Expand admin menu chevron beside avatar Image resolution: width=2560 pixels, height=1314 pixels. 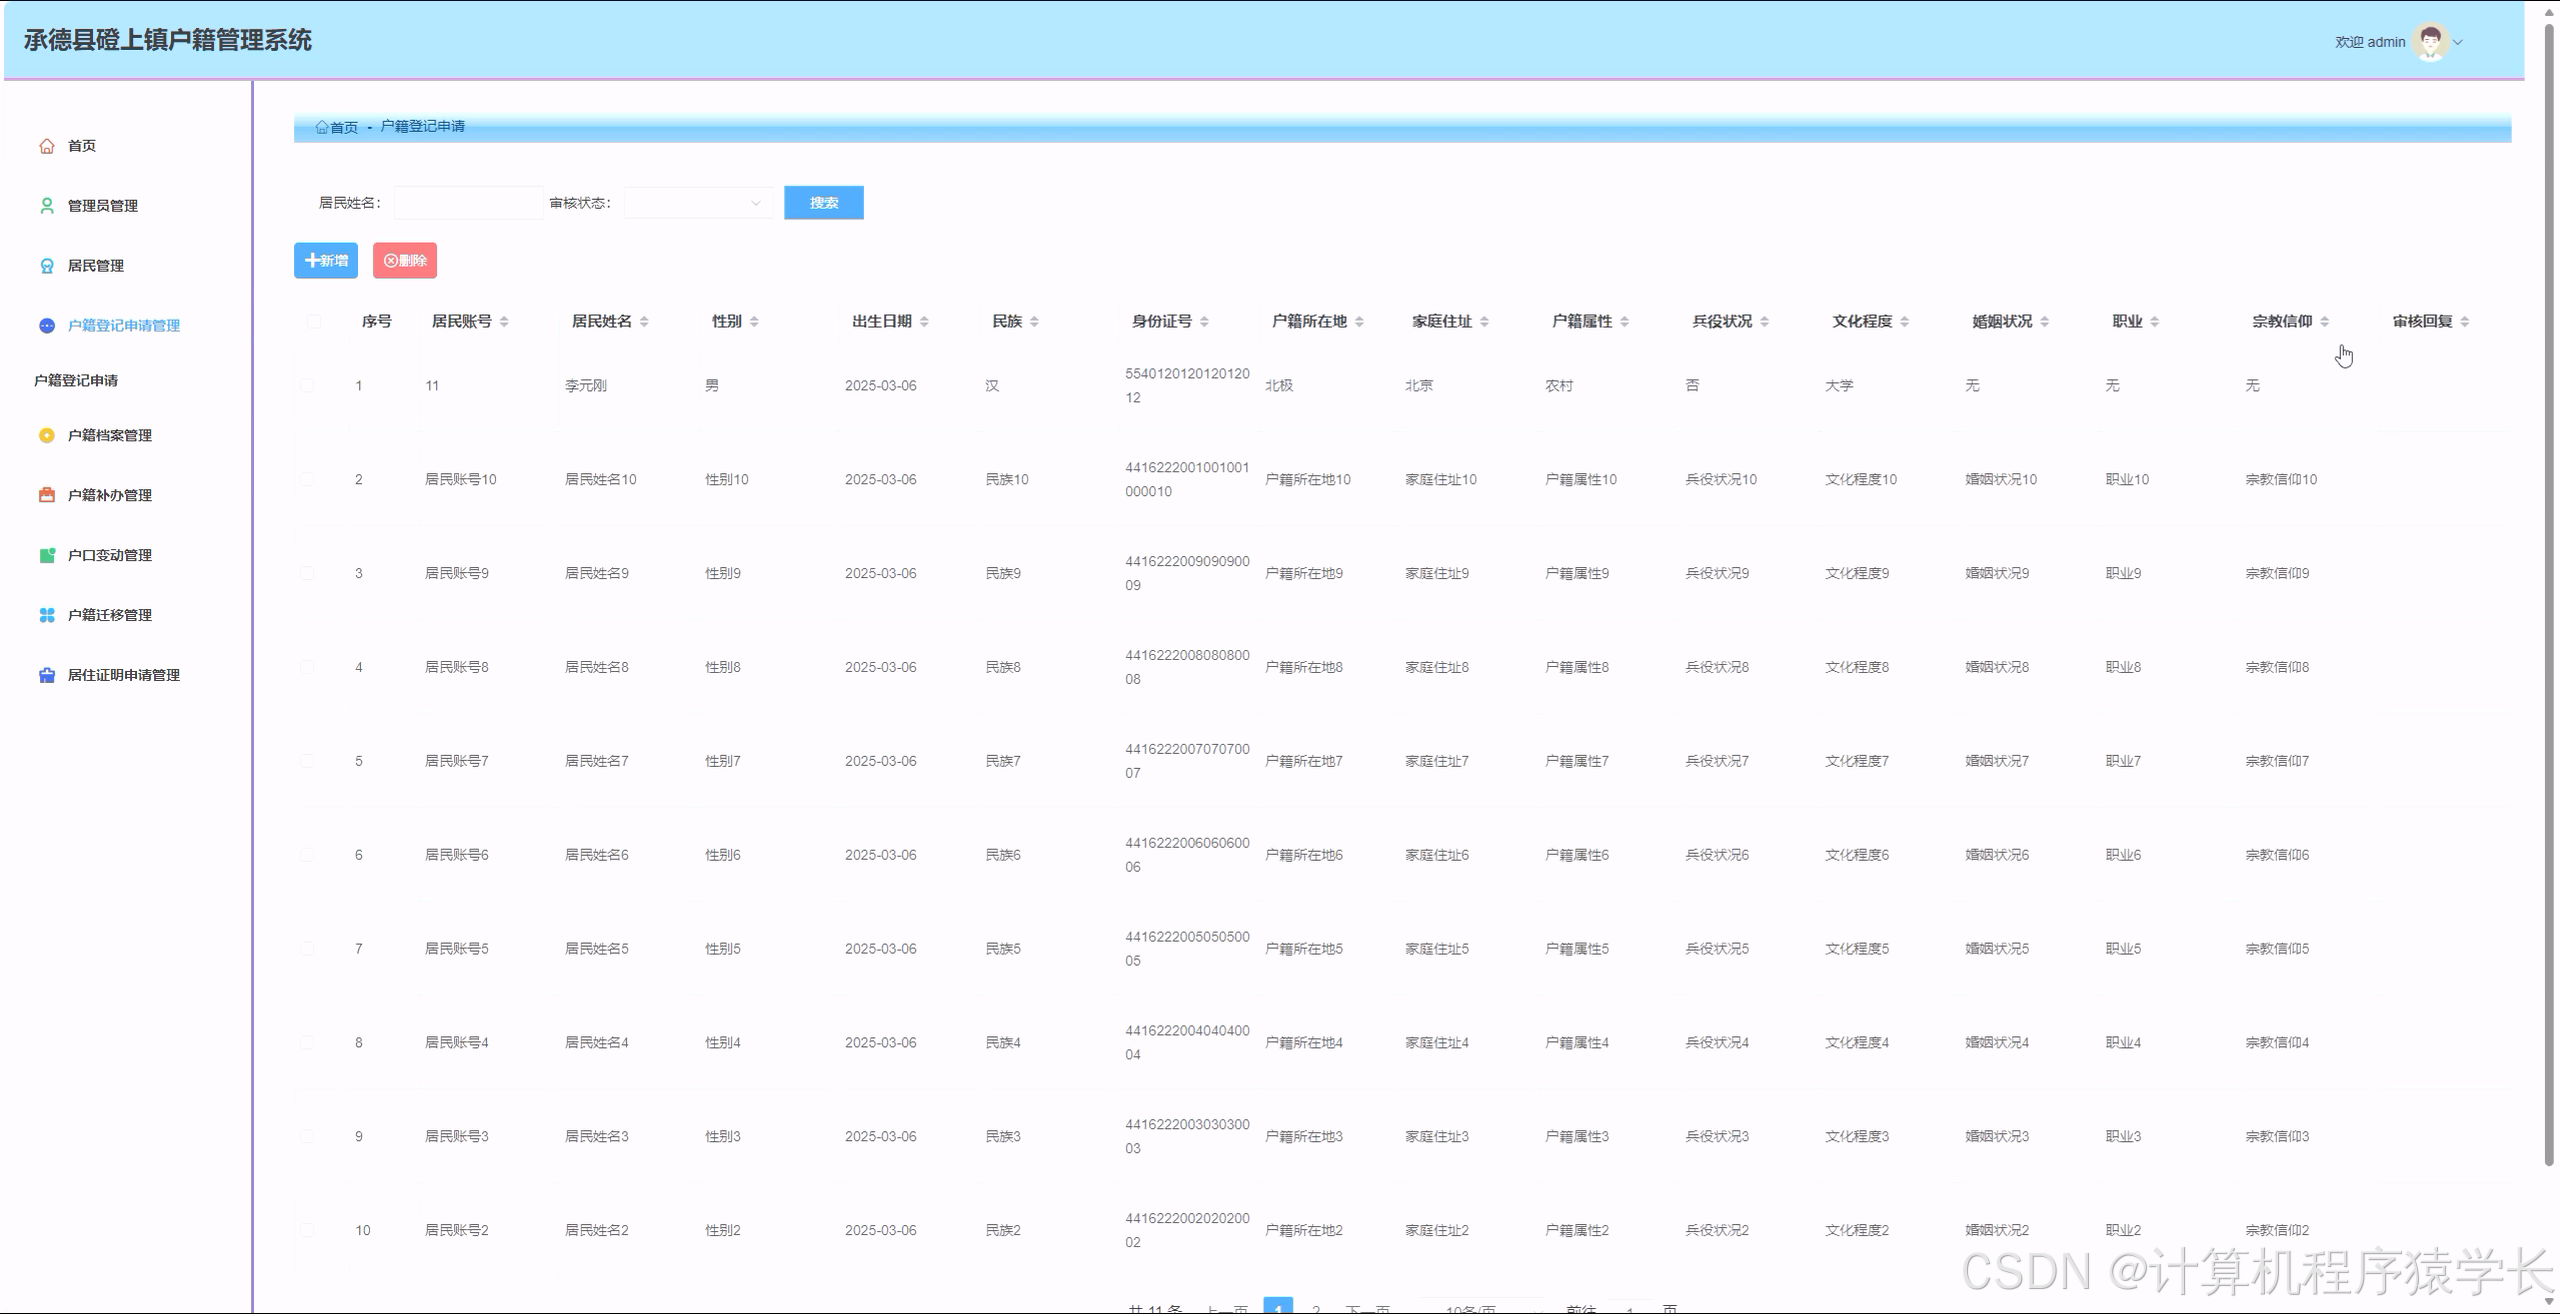tap(2458, 42)
